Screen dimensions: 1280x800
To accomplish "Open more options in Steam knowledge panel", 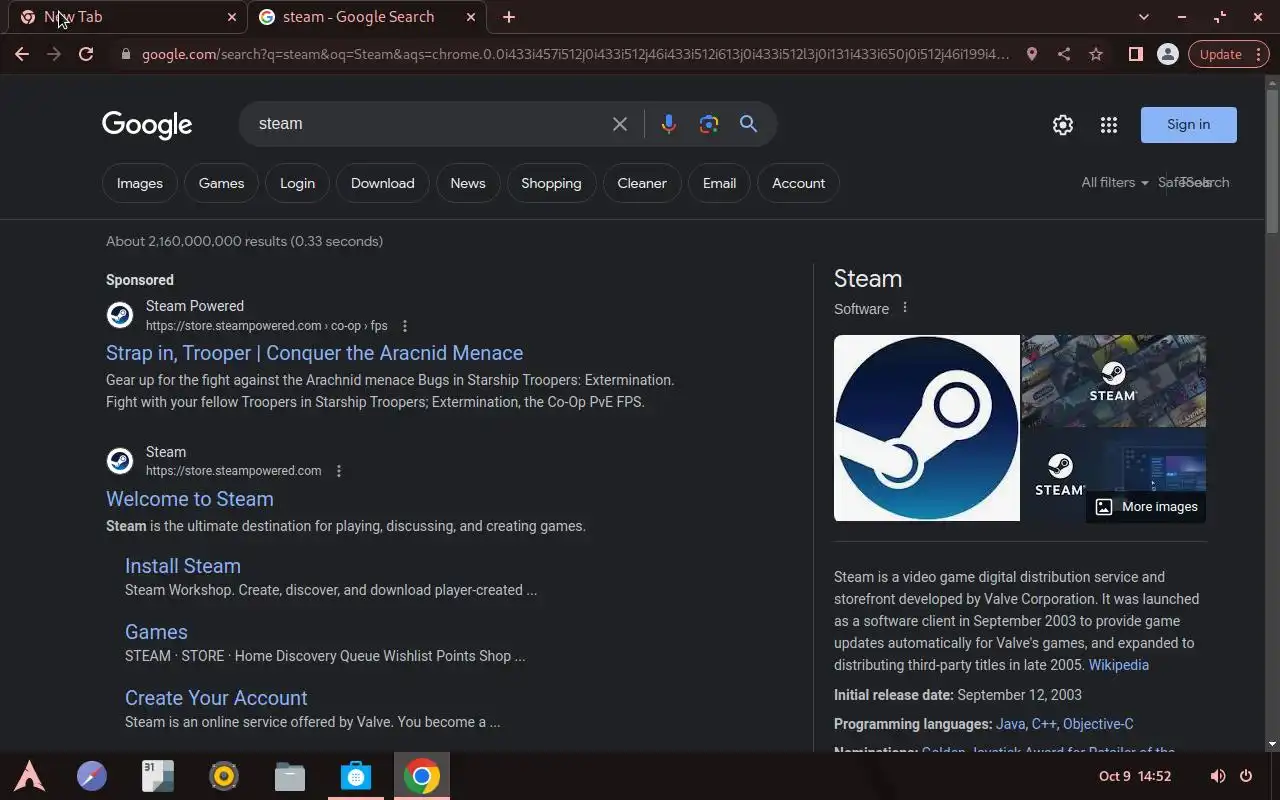I will (x=905, y=308).
